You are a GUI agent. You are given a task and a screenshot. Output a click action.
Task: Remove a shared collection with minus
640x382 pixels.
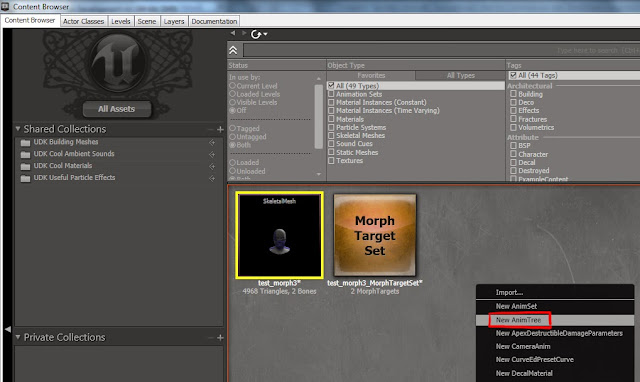coord(210,129)
